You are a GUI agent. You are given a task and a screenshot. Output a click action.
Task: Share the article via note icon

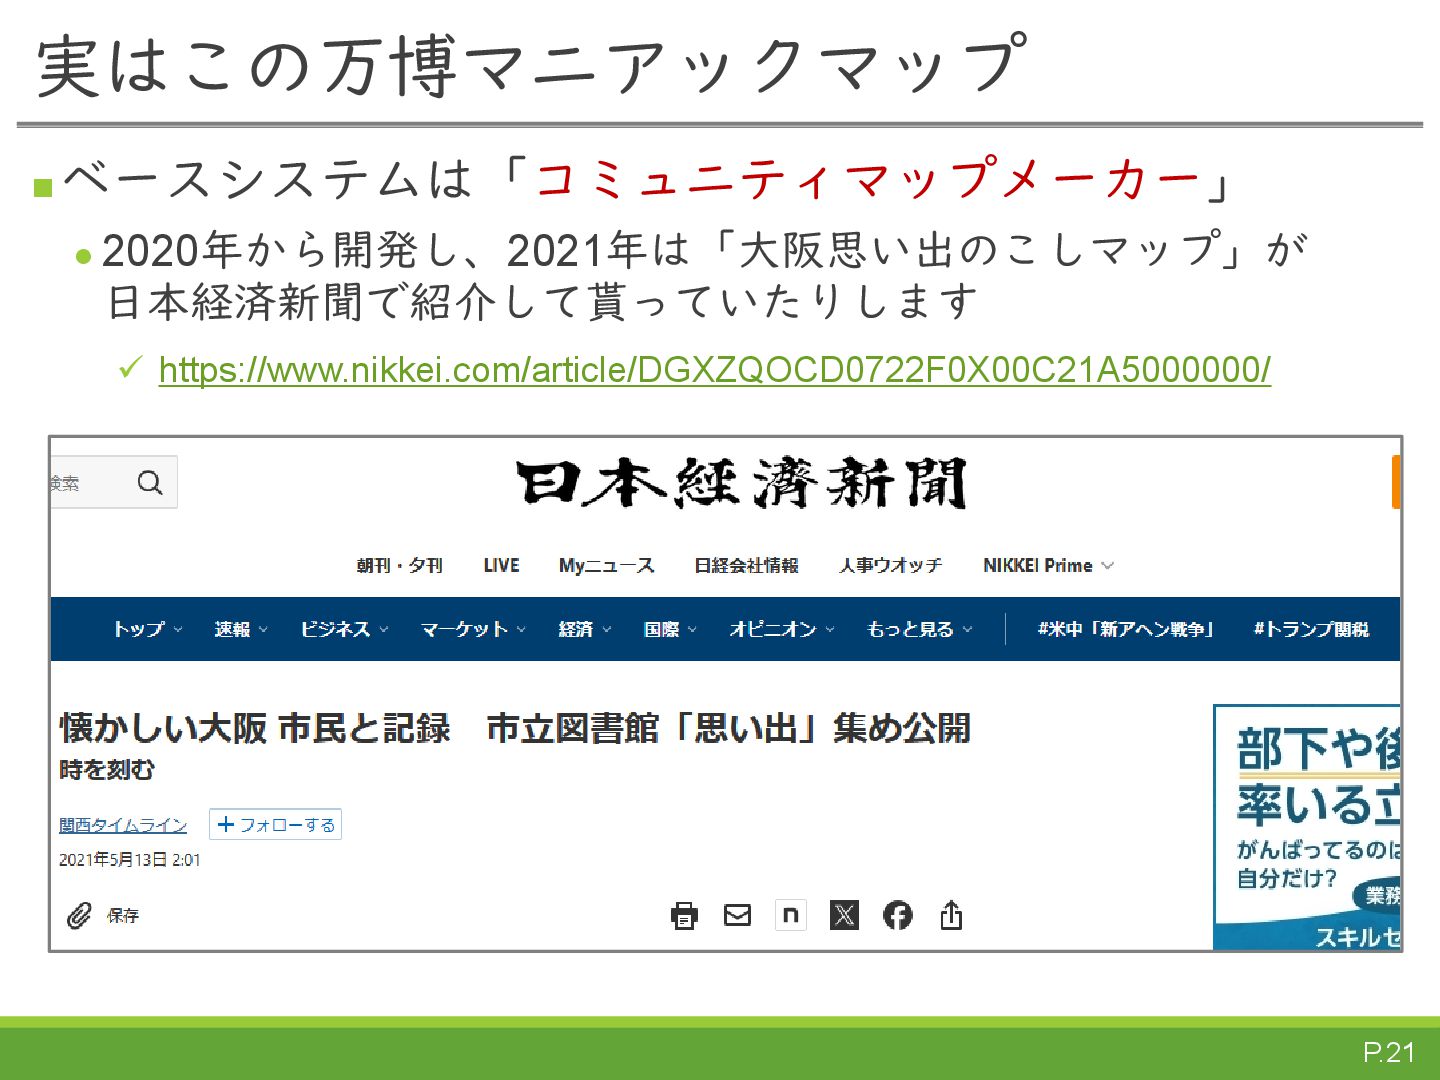coord(791,915)
